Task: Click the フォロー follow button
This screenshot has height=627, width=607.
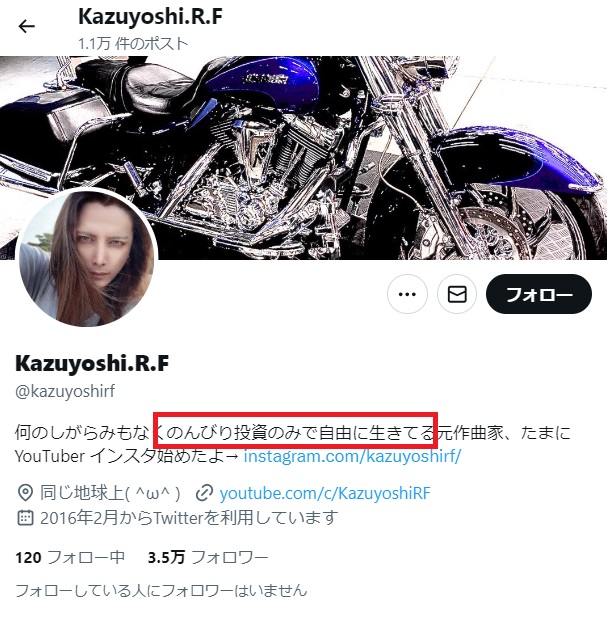Action: tap(539, 294)
